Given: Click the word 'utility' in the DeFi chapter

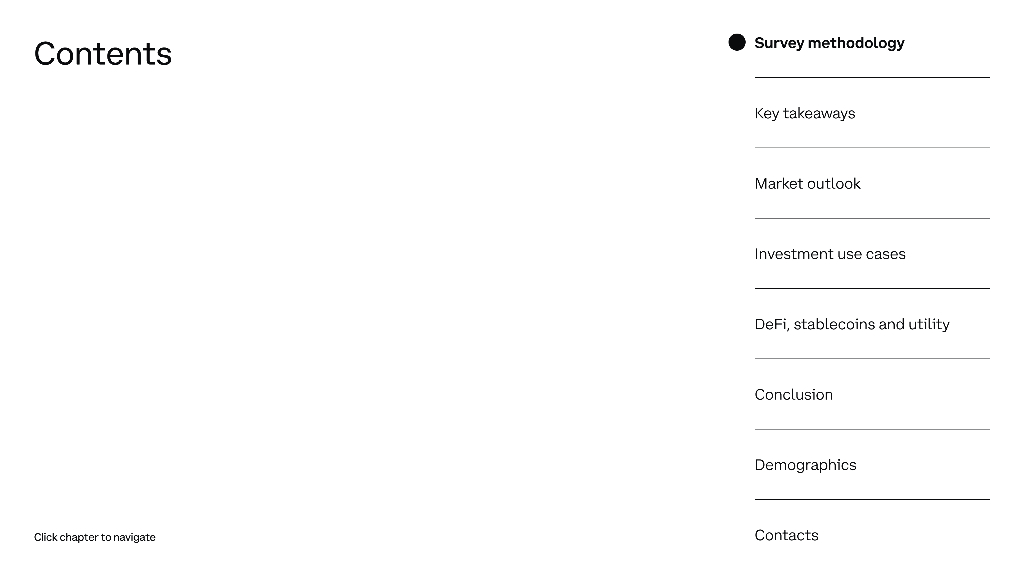Looking at the screenshot, I should 928,324.
